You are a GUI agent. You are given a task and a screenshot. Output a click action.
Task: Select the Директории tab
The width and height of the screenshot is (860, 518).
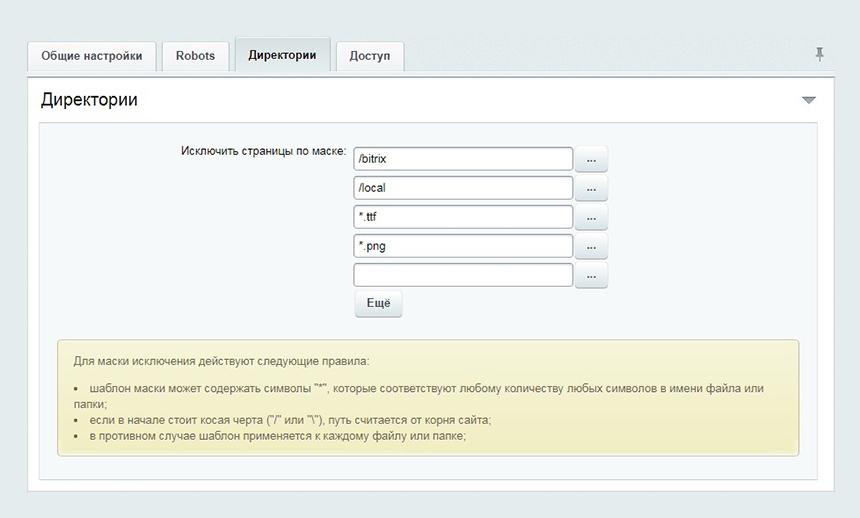click(282, 55)
